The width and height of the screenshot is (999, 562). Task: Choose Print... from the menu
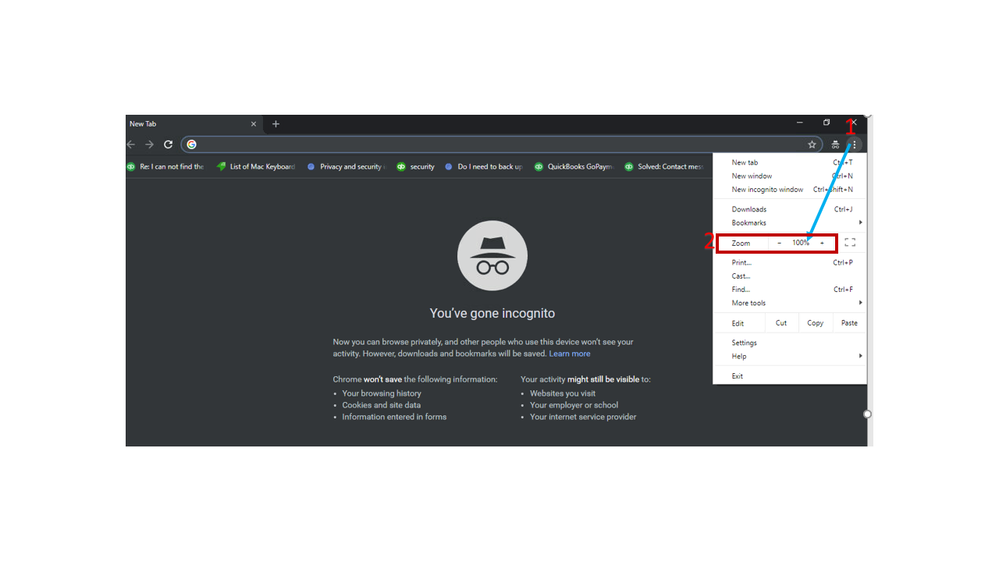pyautogui.click(x=790, y=263)
